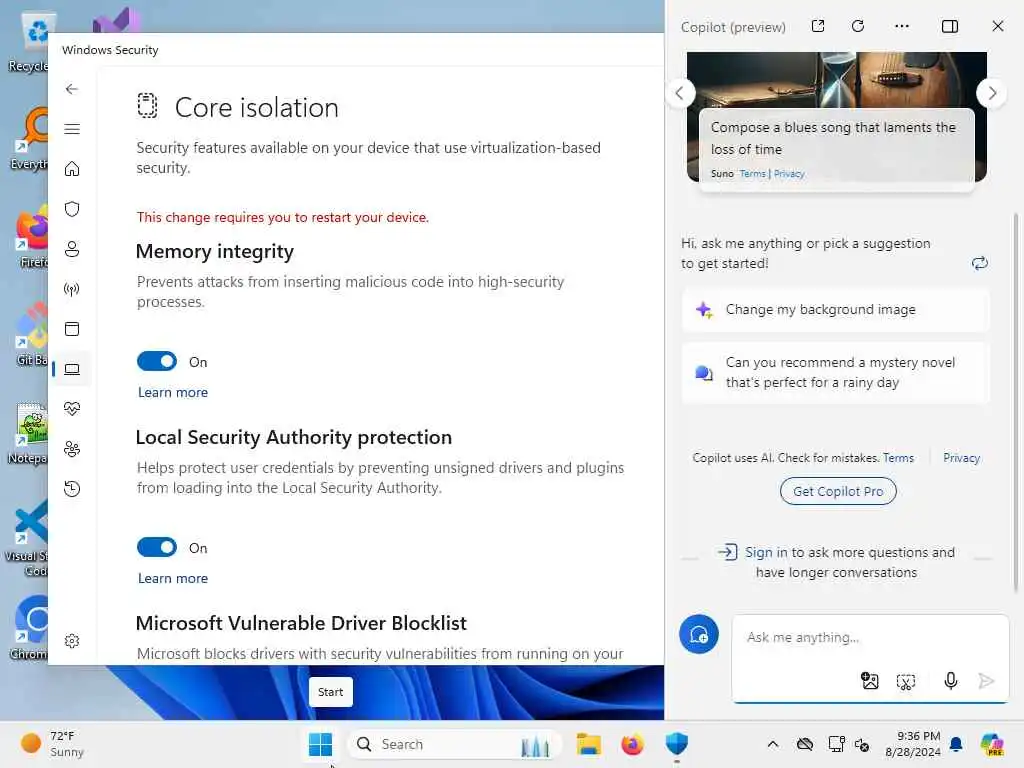Choose mystery novel recommendation suggestion
Screen dimensions: 1024x768
click(x=836, y=372)
